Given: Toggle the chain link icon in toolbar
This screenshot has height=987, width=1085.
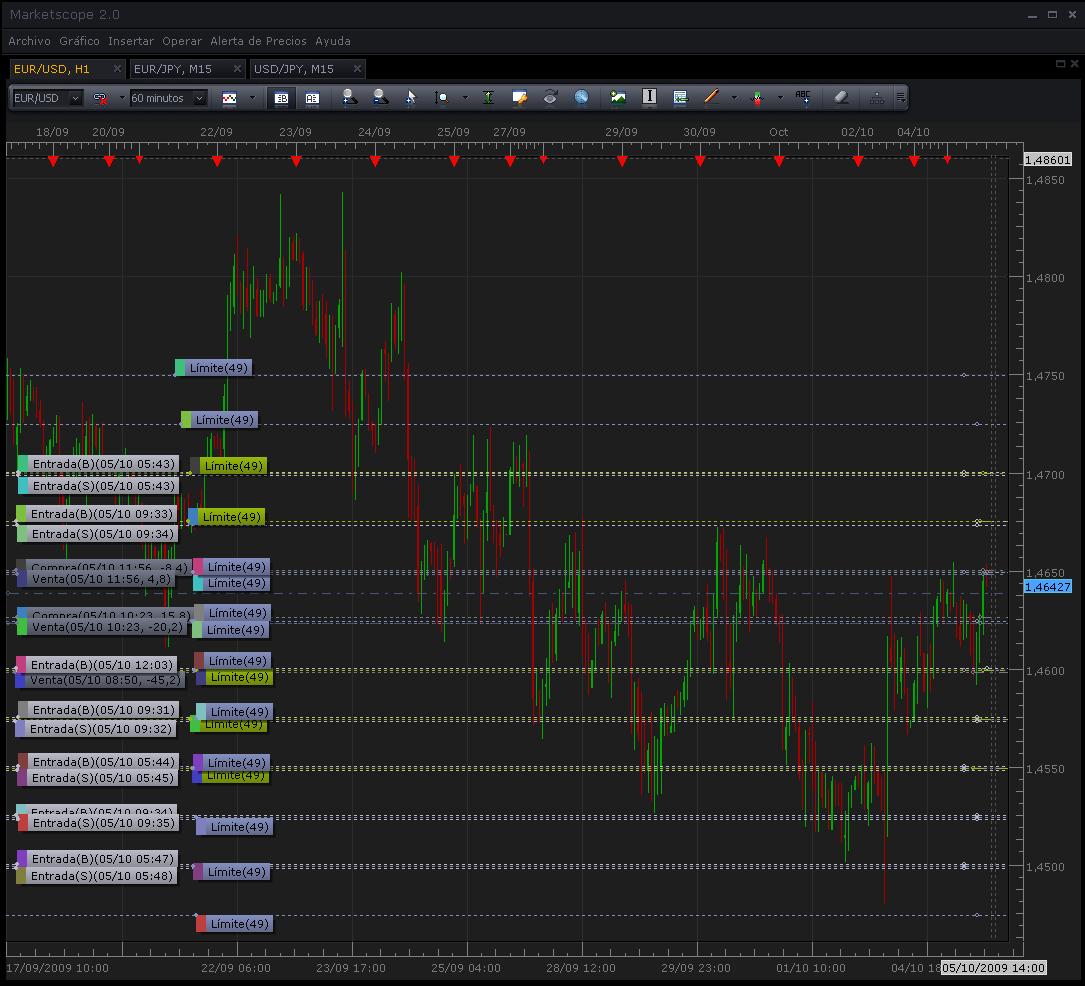Looking at the screenshot, I should 100,98.
